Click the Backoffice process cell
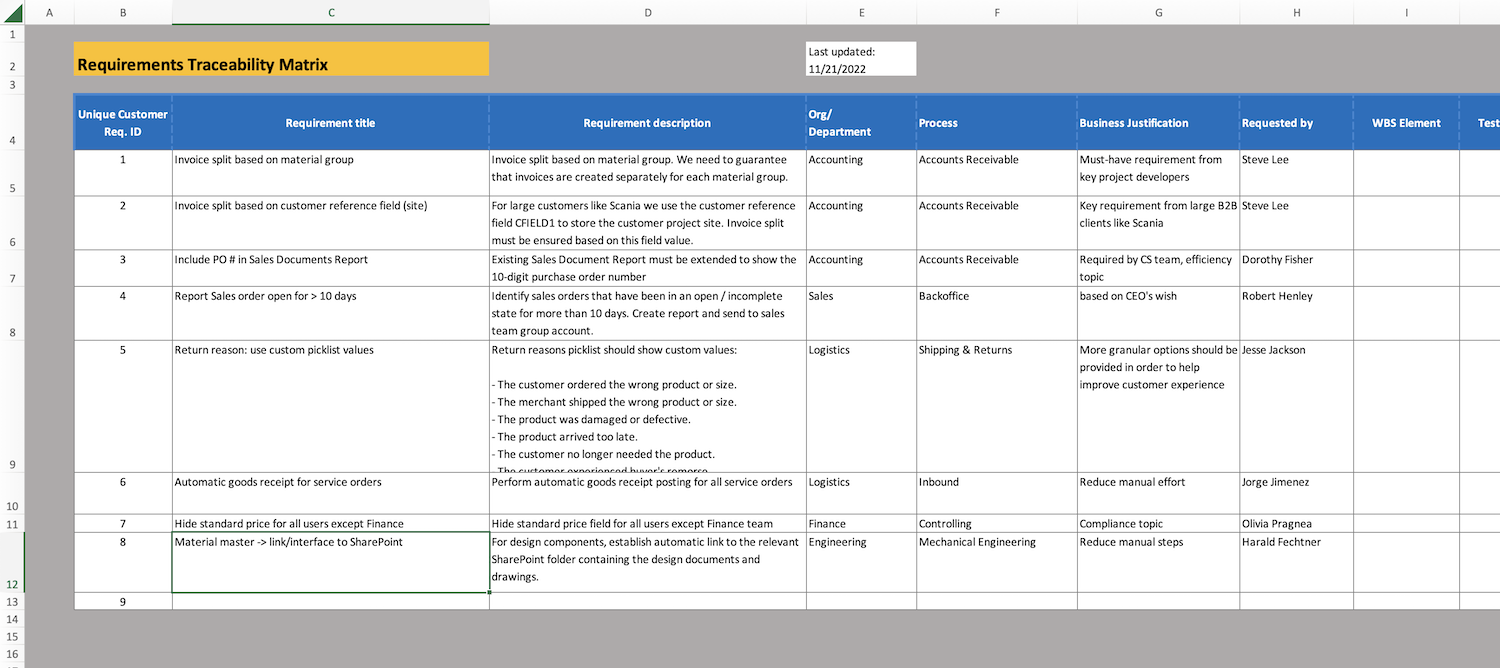 tap(997, 313)
